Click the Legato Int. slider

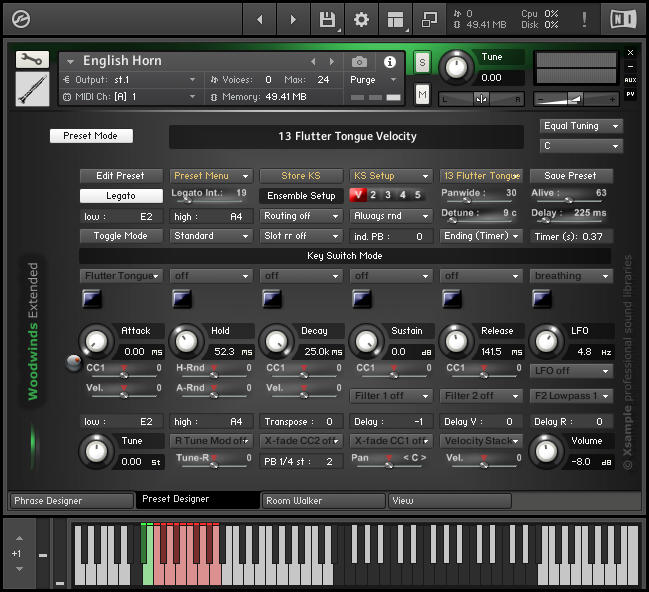click(209, 200)
